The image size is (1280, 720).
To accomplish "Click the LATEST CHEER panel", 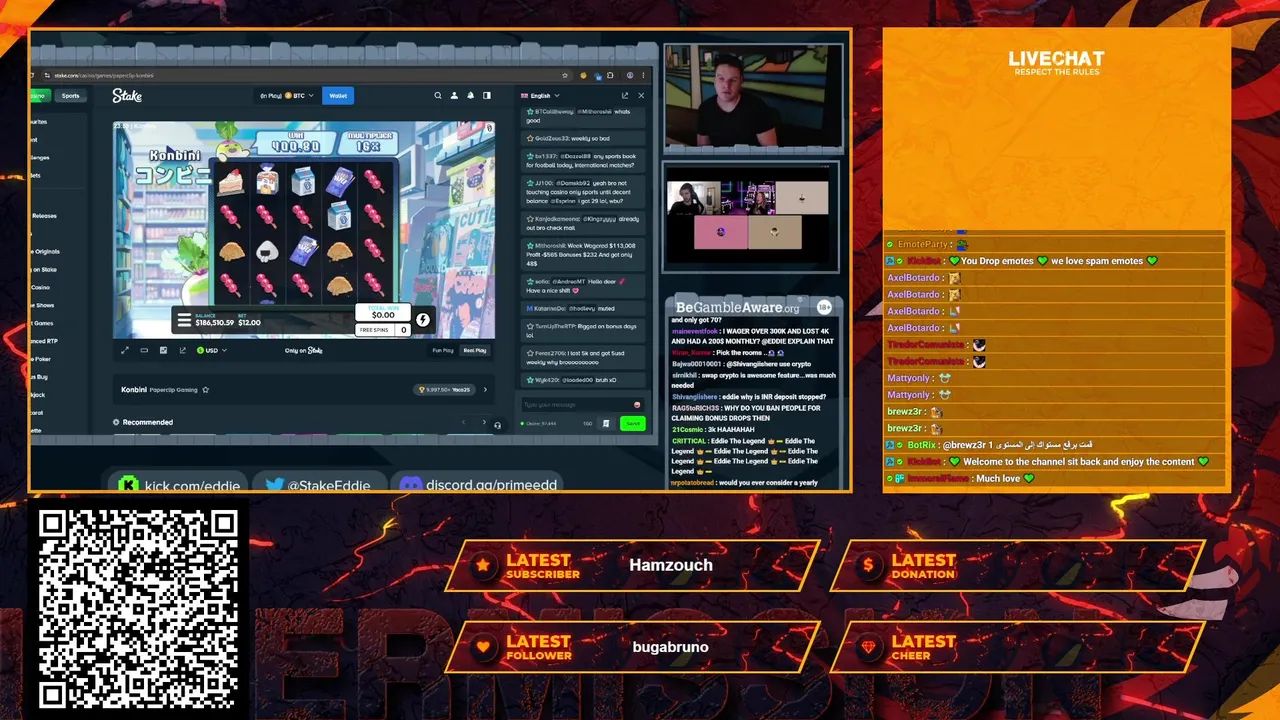I will pyautogui.click(x=1020, y=648).
